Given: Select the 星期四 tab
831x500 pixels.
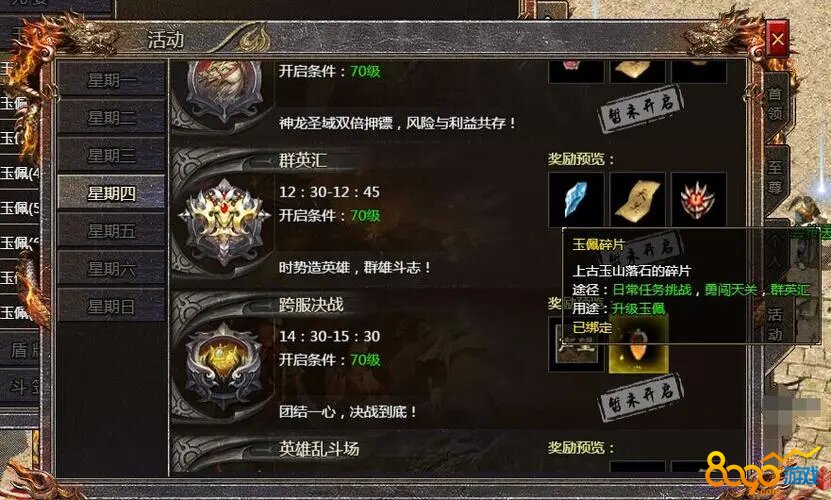Looking at the screenshot, I should click(x=111, y=193).
